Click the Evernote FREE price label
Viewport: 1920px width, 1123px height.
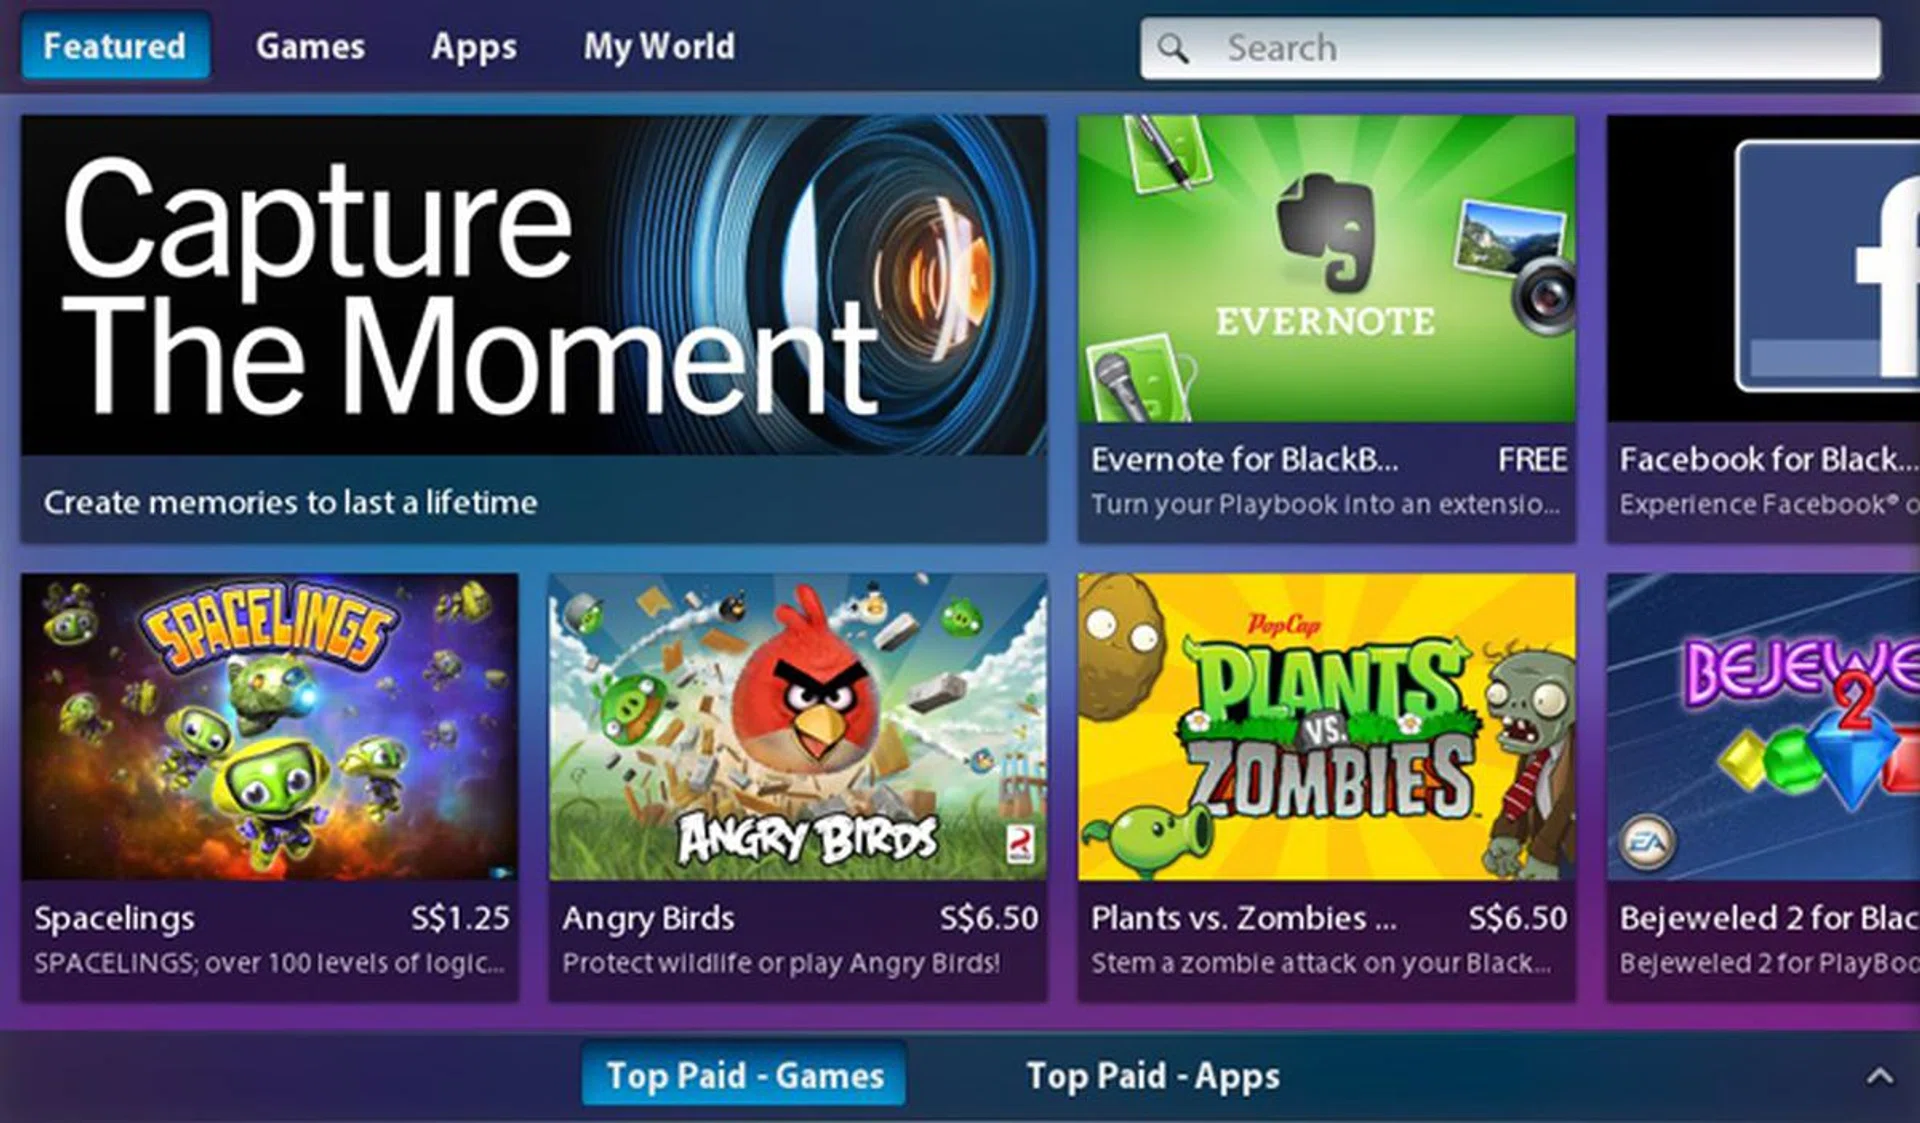pos(1532,460)
